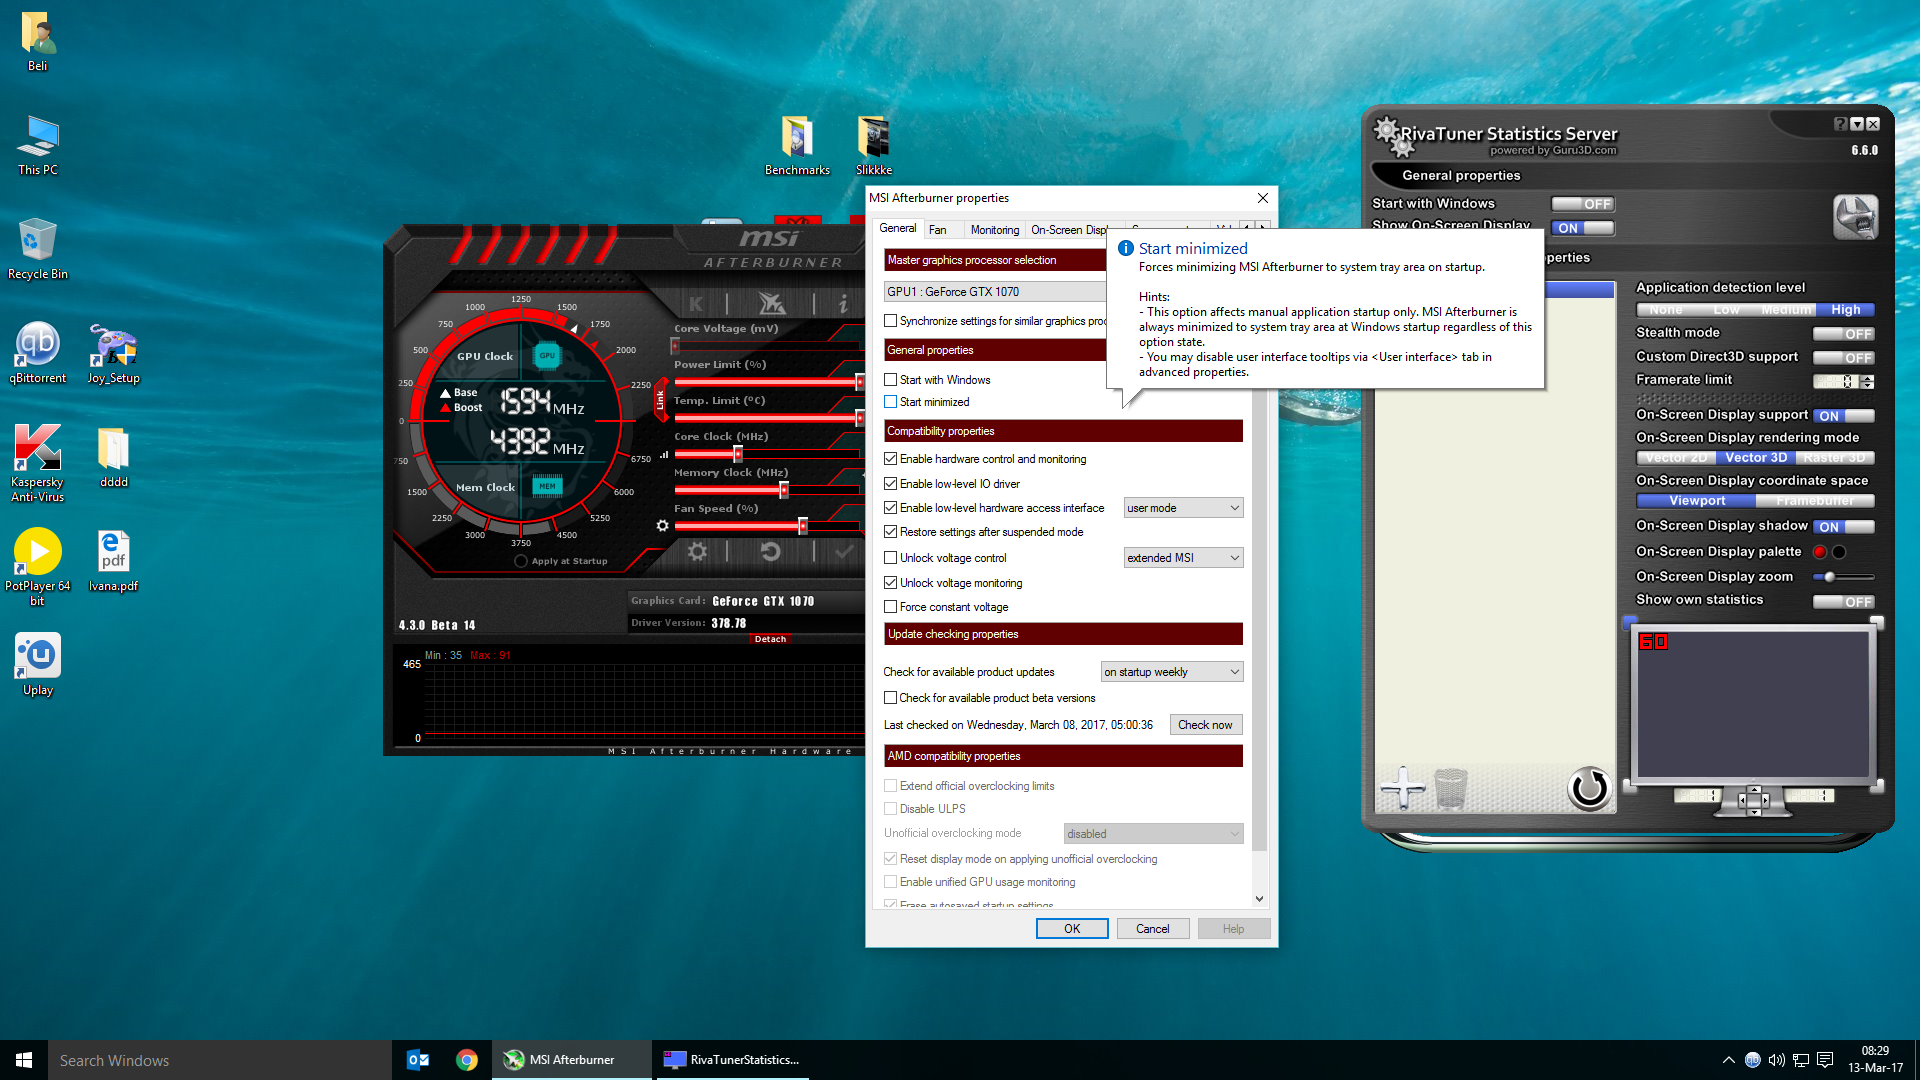This screenshot has height=1080, width=1920.
Task: Click the MSI fighter jet icon in Afterburner
Action: 771,303
